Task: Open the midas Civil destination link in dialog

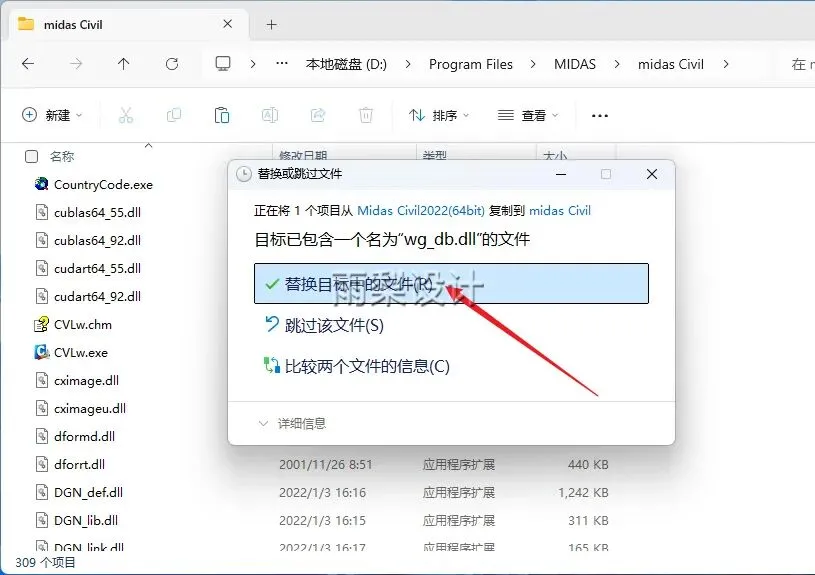Action: (x=560, y=211)
